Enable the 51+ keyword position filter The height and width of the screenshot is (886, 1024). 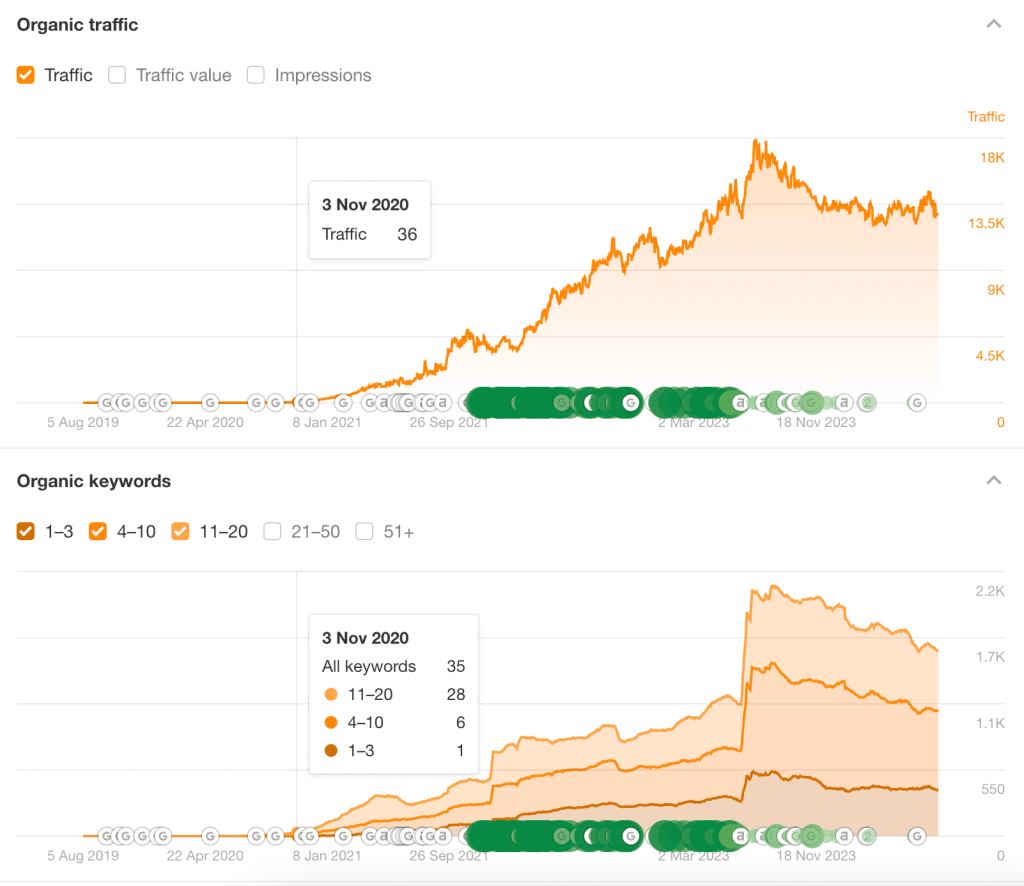click(x=364, y=531)
